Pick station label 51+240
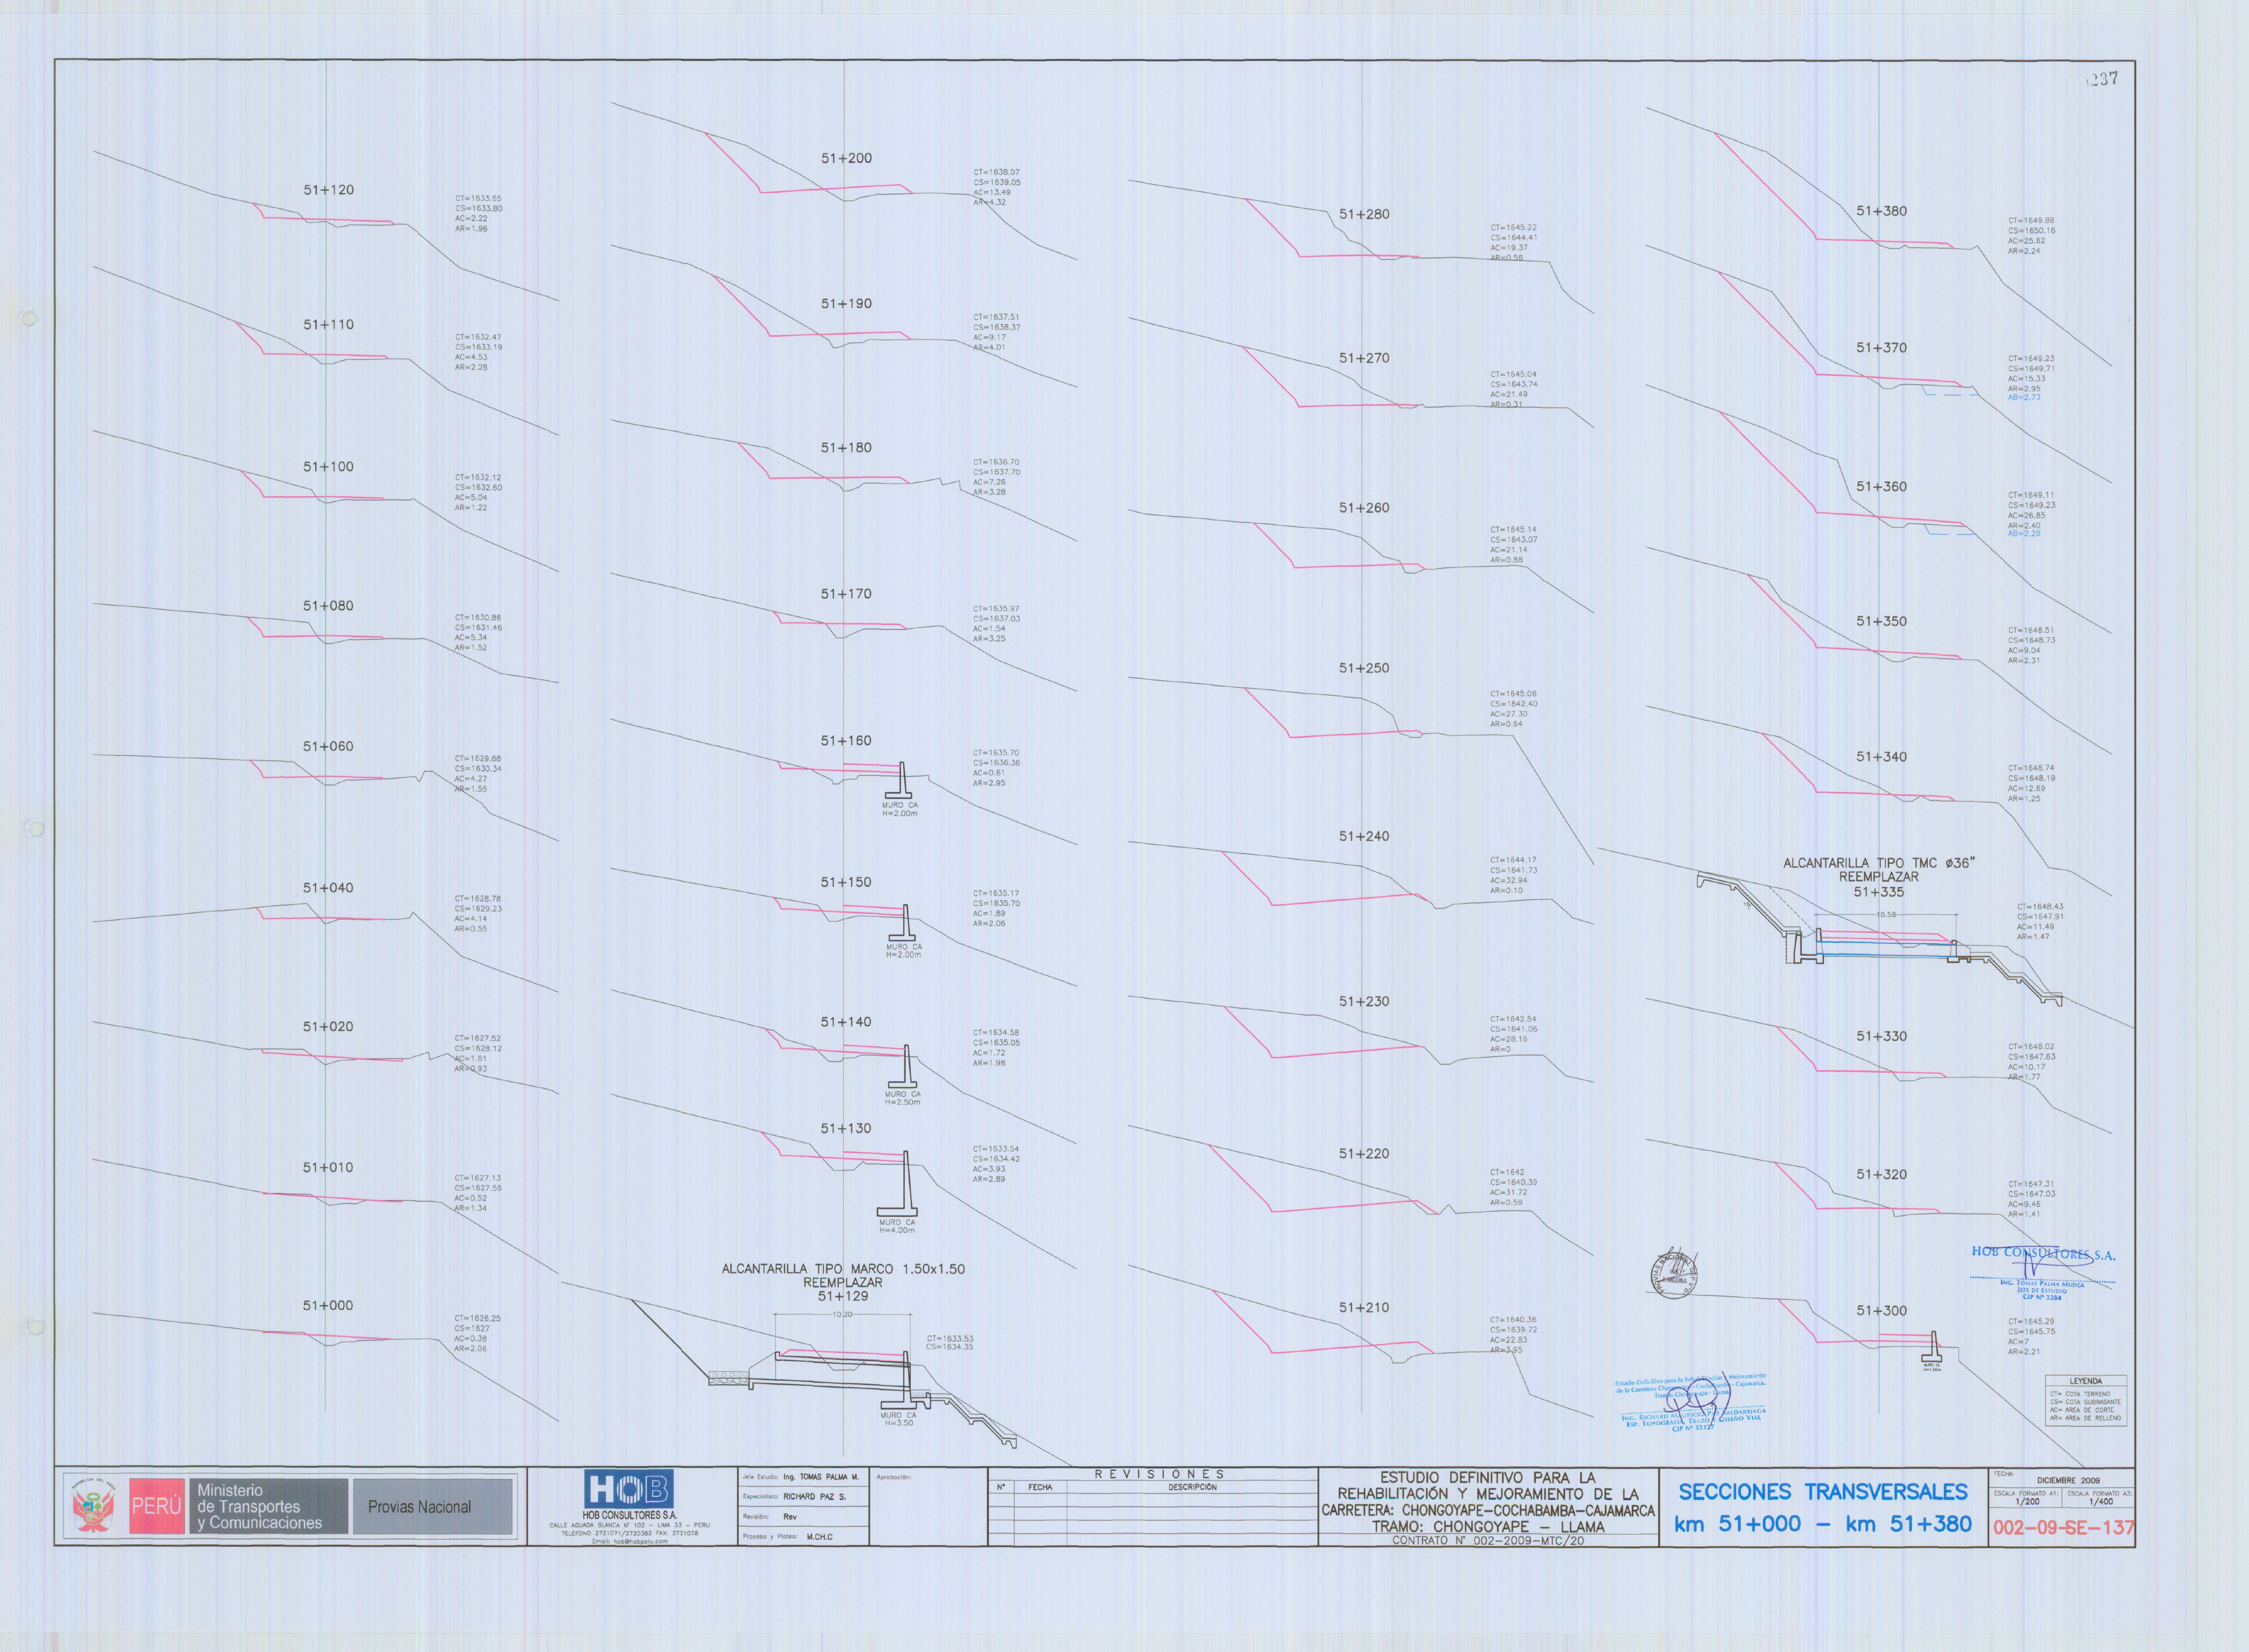2249x1652 pixels. (1364, 837)
